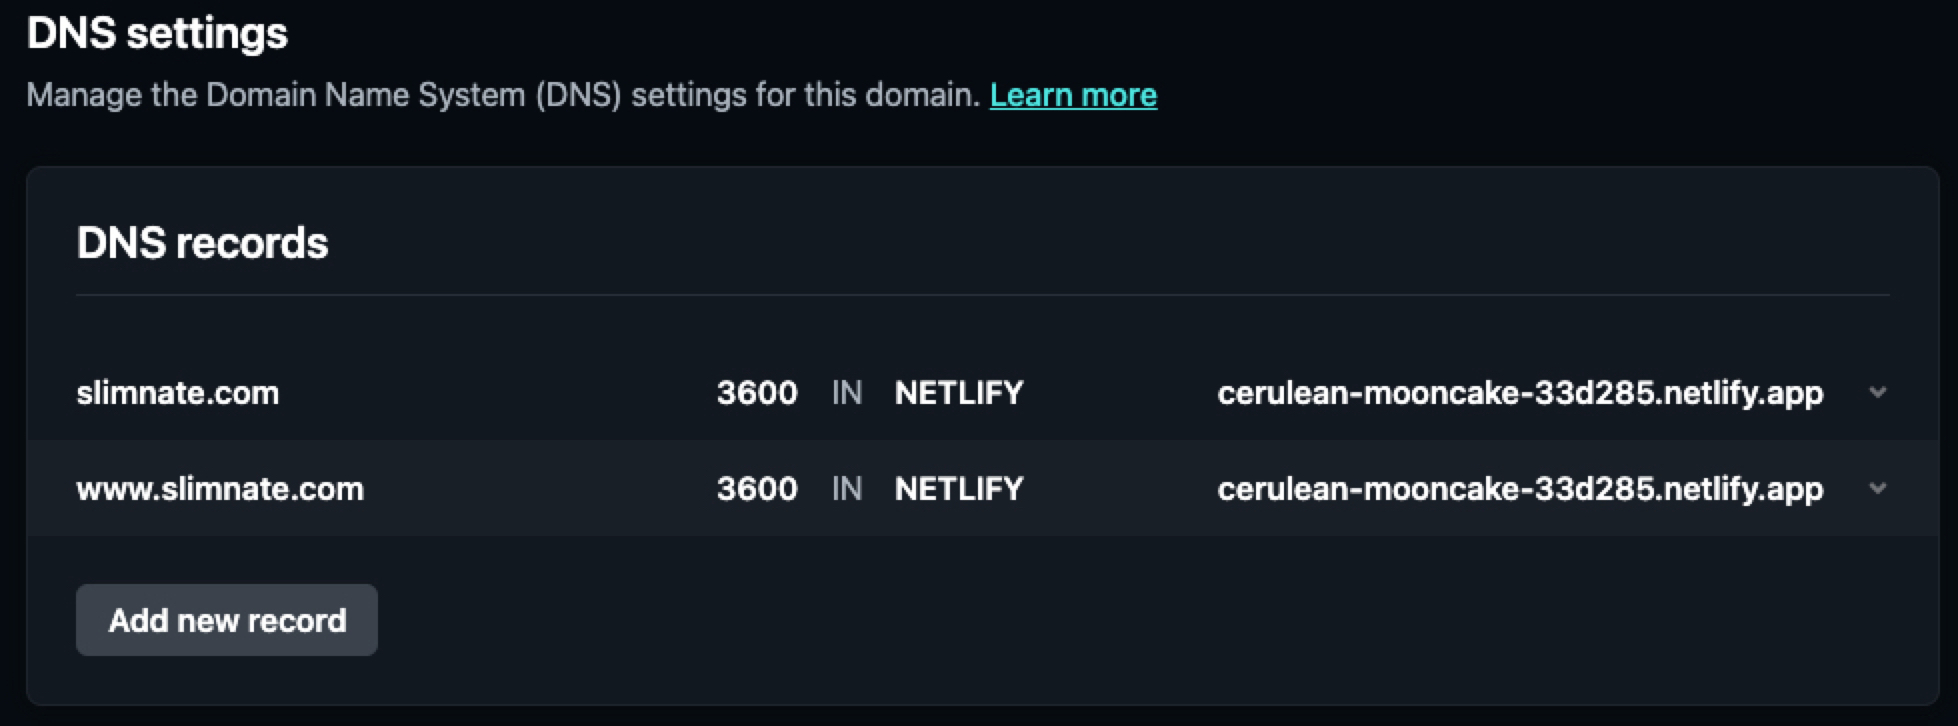
Task: Click the slimnate.com hostname text
Action: [179, 393]
